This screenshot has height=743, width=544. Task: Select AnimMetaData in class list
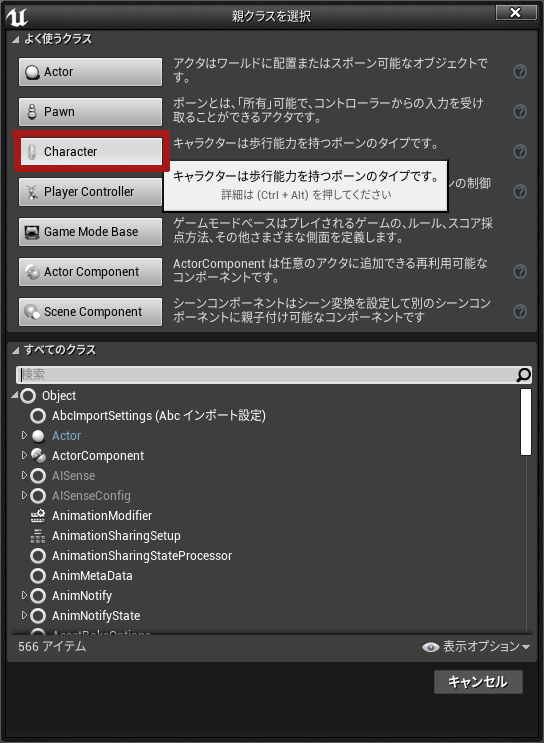[x=92, y=576]
